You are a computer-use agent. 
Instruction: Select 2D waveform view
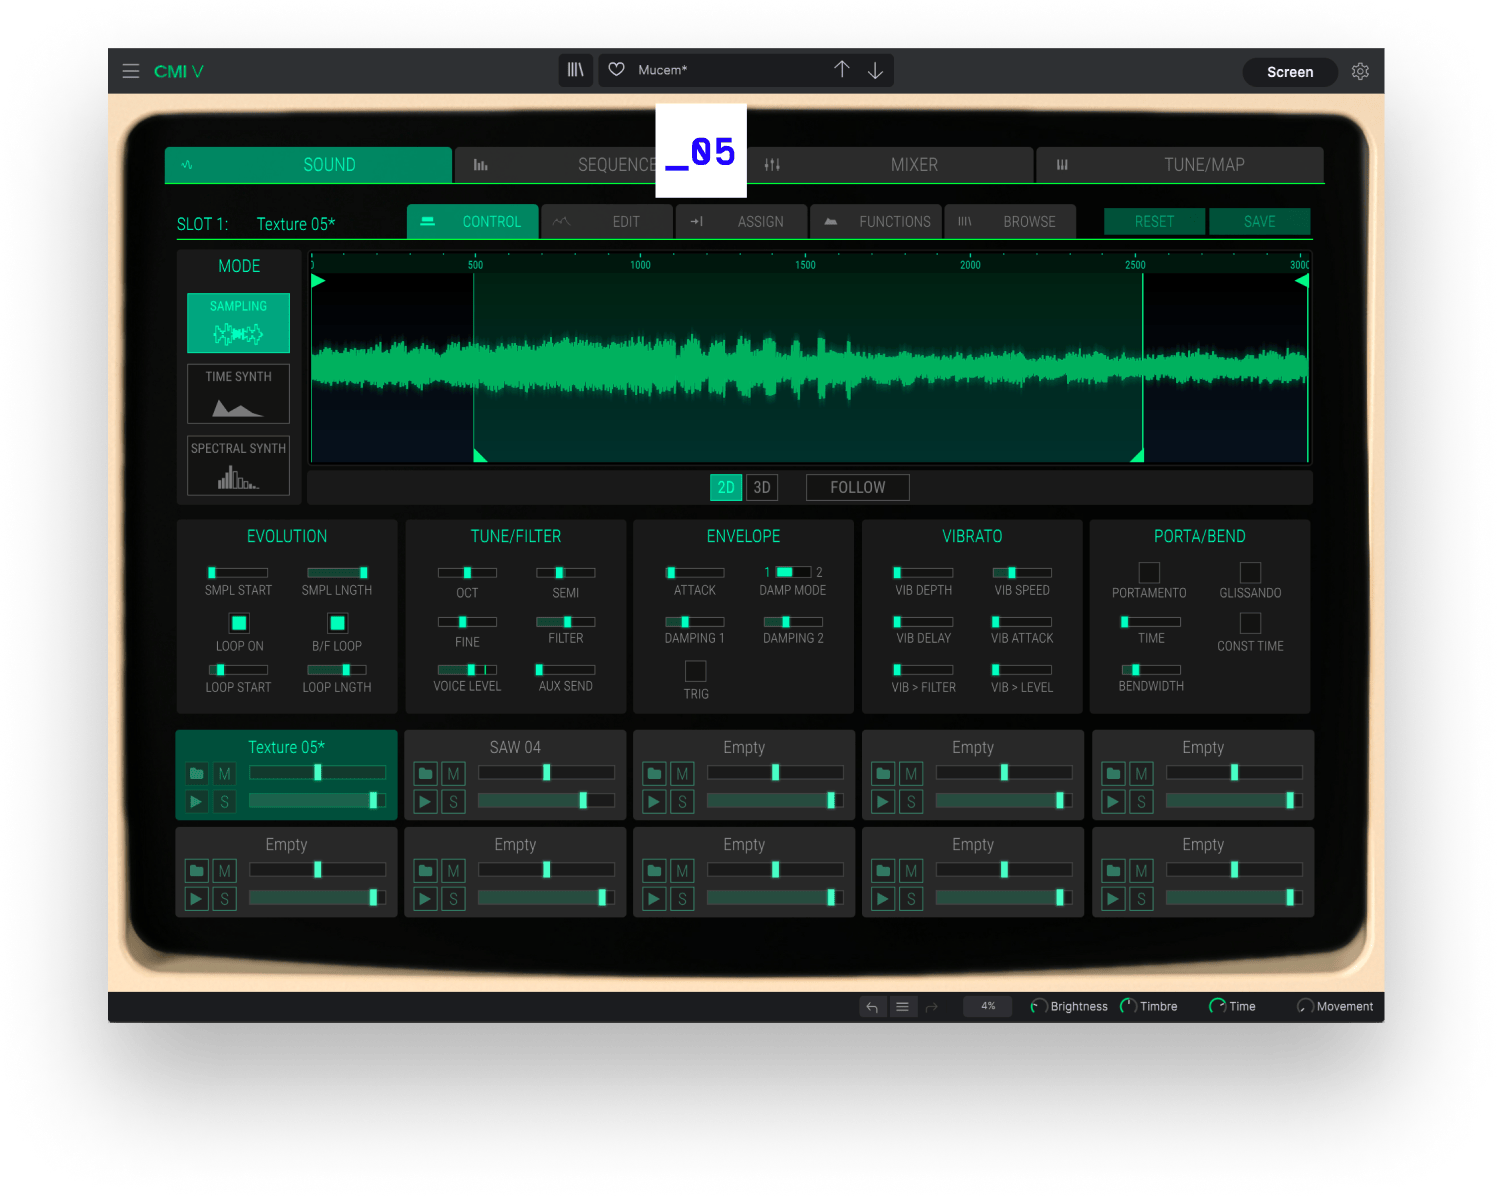point(726,487)
